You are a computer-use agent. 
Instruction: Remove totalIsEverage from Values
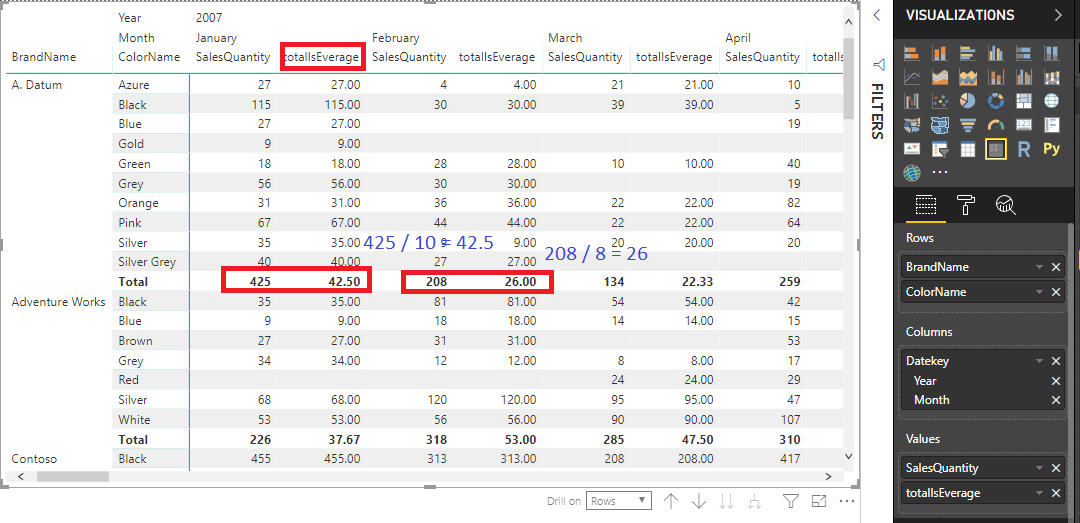1056,493
